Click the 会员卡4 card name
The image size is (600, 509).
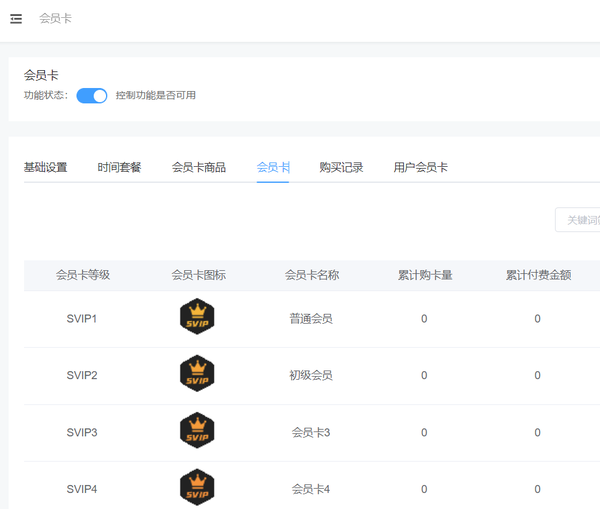[x=311, y=489]
